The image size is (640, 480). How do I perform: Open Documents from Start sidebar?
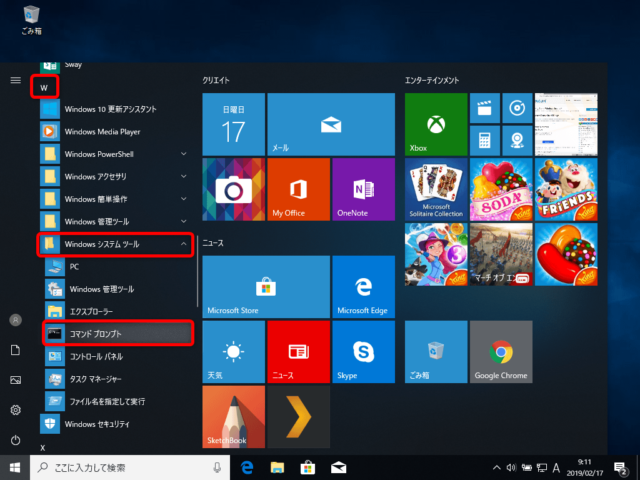click(16, 350)
